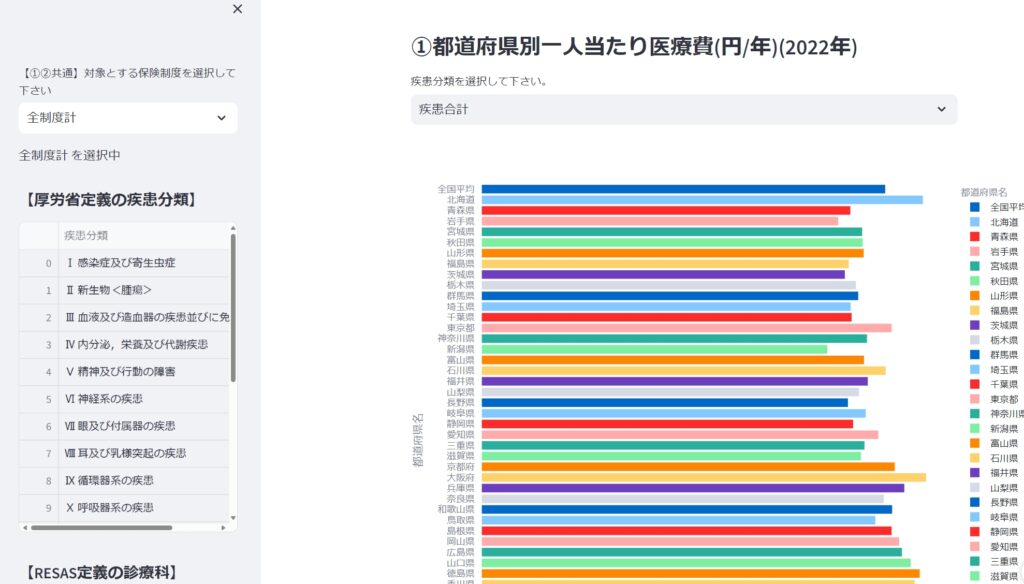
Task: Select row Ⅱ 新生物<腫瘍>
Action: pos(124,290)
